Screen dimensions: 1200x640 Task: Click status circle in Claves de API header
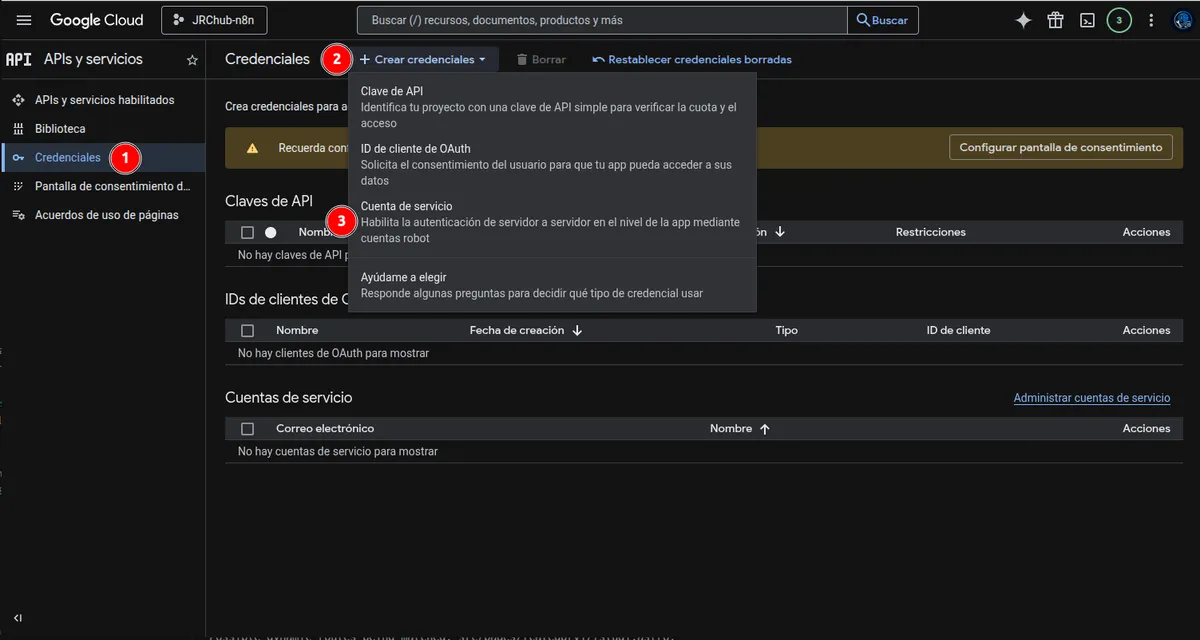270,232
